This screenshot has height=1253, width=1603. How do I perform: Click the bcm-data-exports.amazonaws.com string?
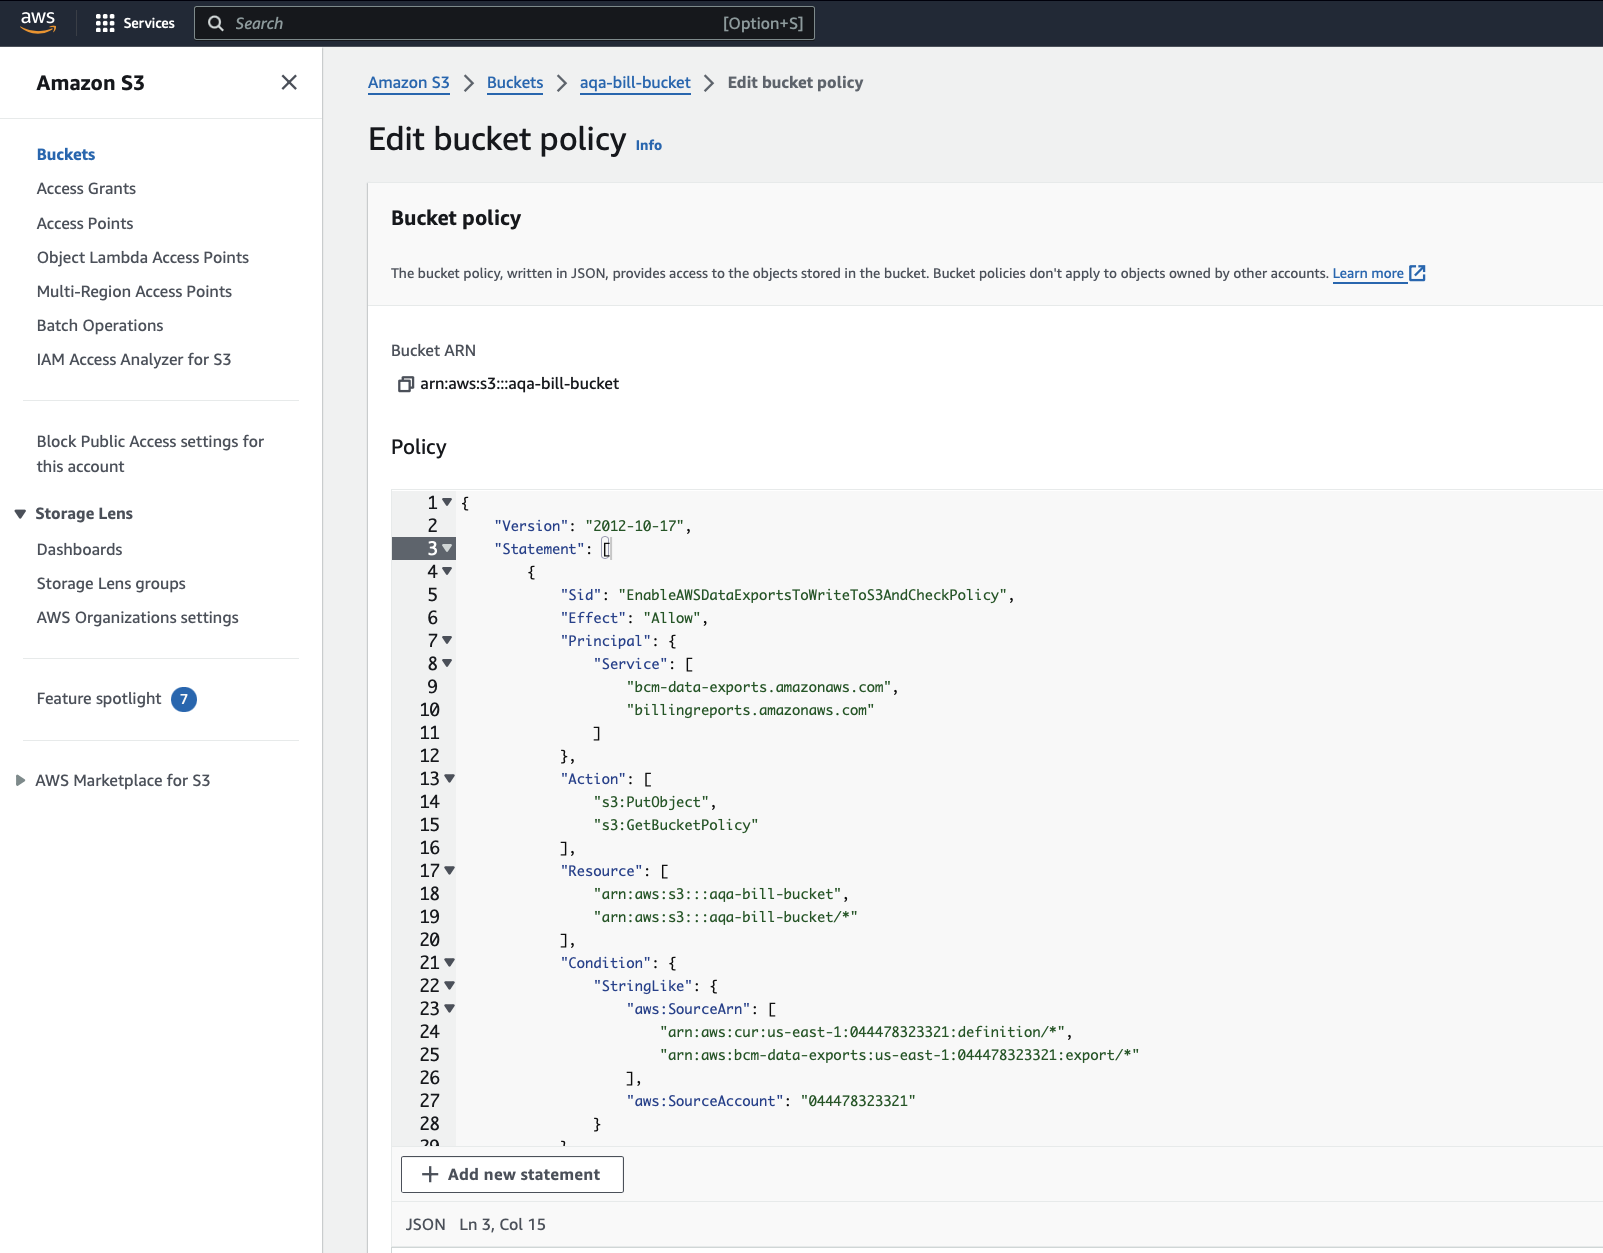(x=759, y=687)
